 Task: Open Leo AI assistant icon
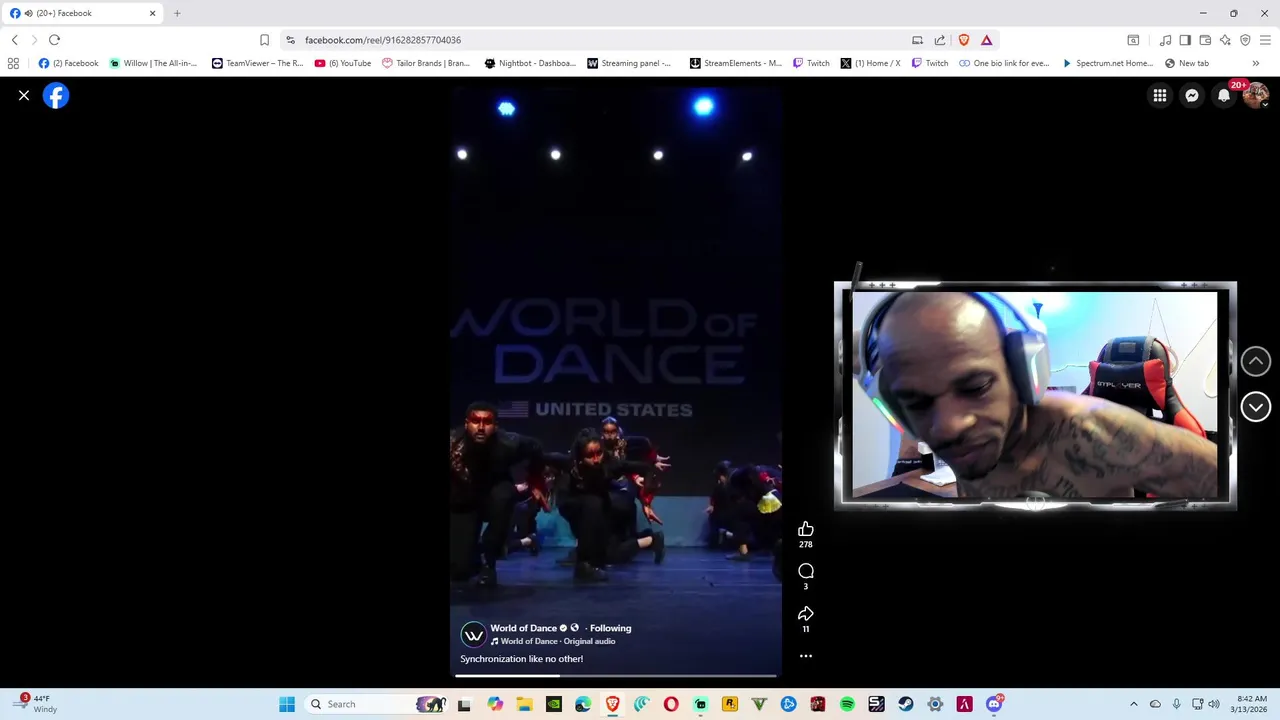tap(1225, 40)
